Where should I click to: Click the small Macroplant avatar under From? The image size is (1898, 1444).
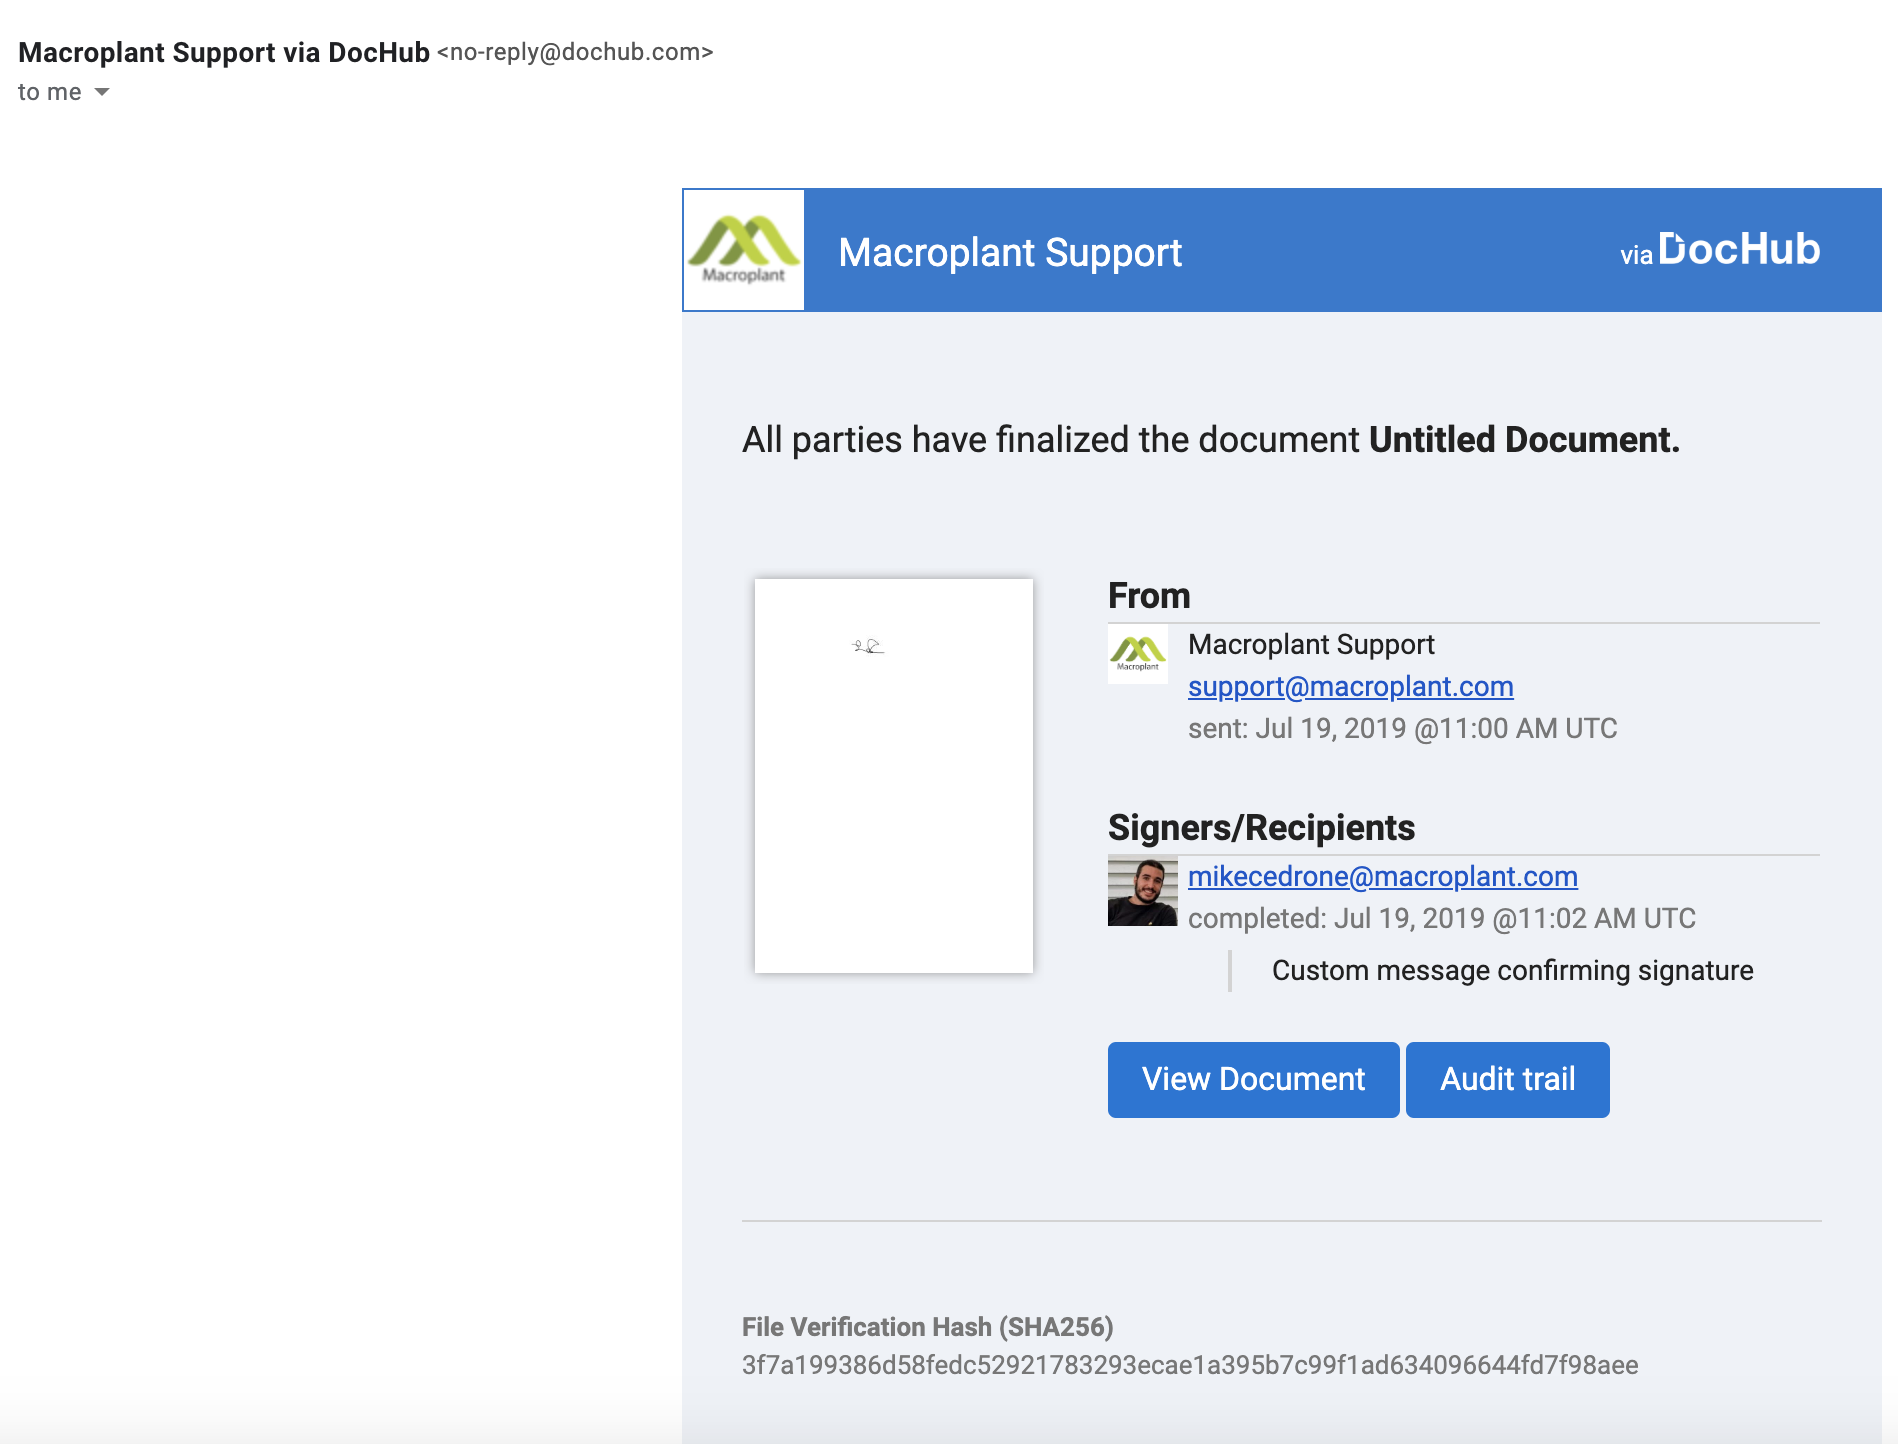(x=1138, y=654)
